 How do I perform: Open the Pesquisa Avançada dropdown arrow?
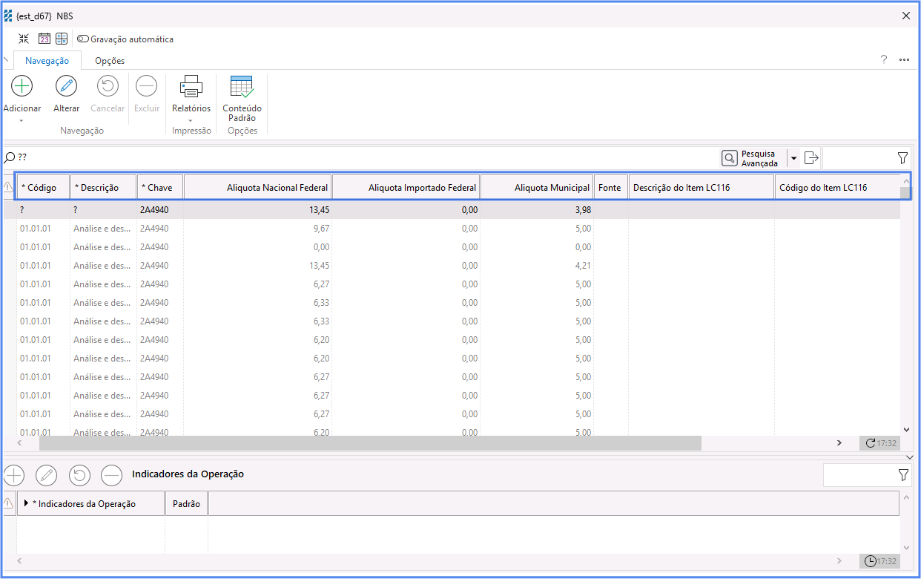[794, 158]
